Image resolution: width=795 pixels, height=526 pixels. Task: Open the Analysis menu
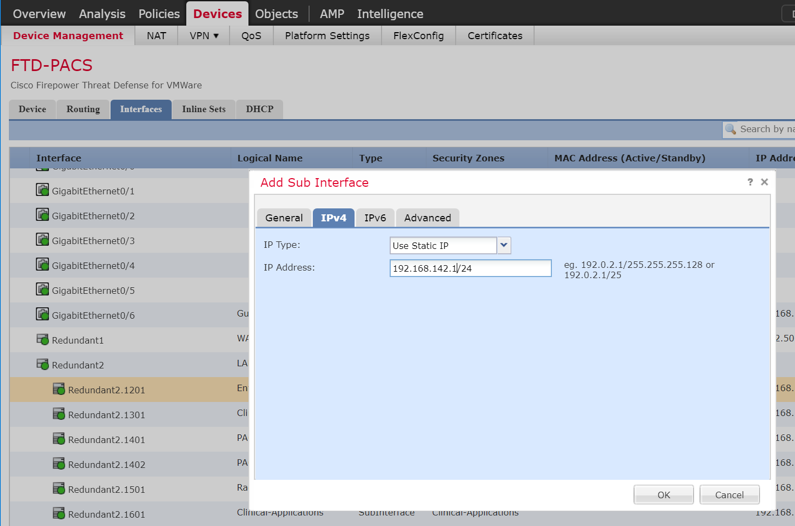pos(102,14)
